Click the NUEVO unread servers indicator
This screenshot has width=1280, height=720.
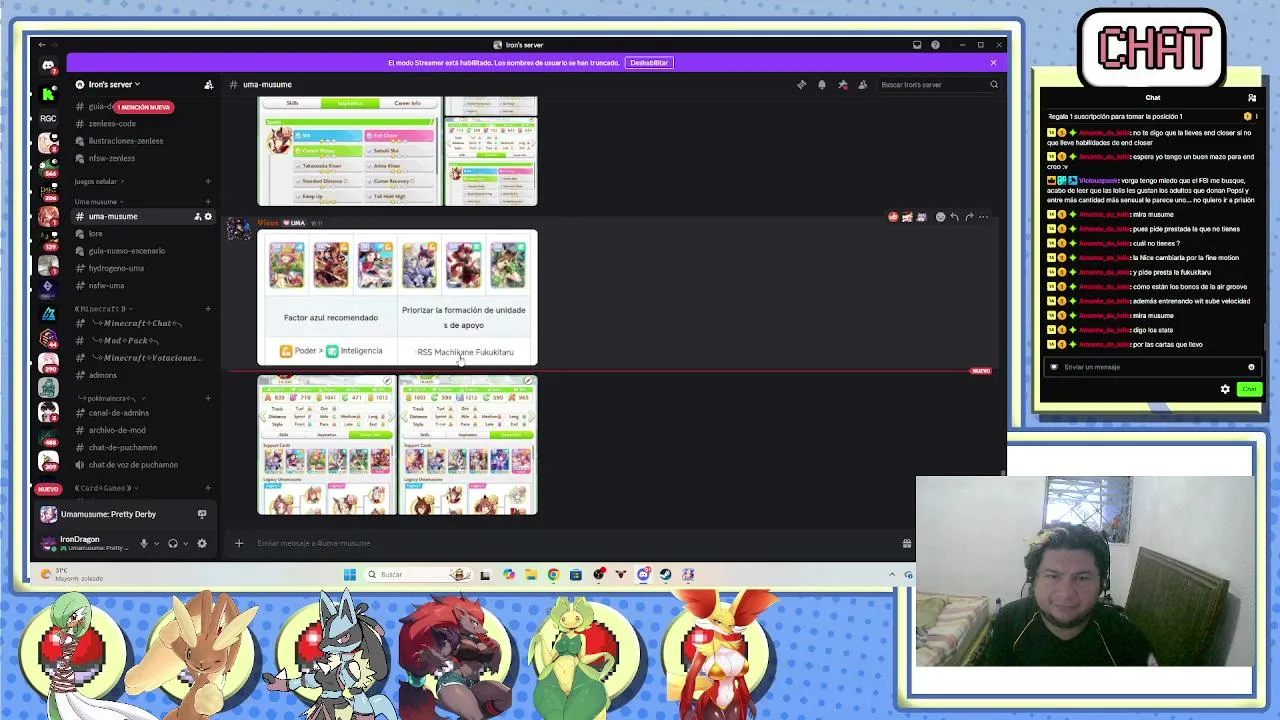[x=48, y=489]
